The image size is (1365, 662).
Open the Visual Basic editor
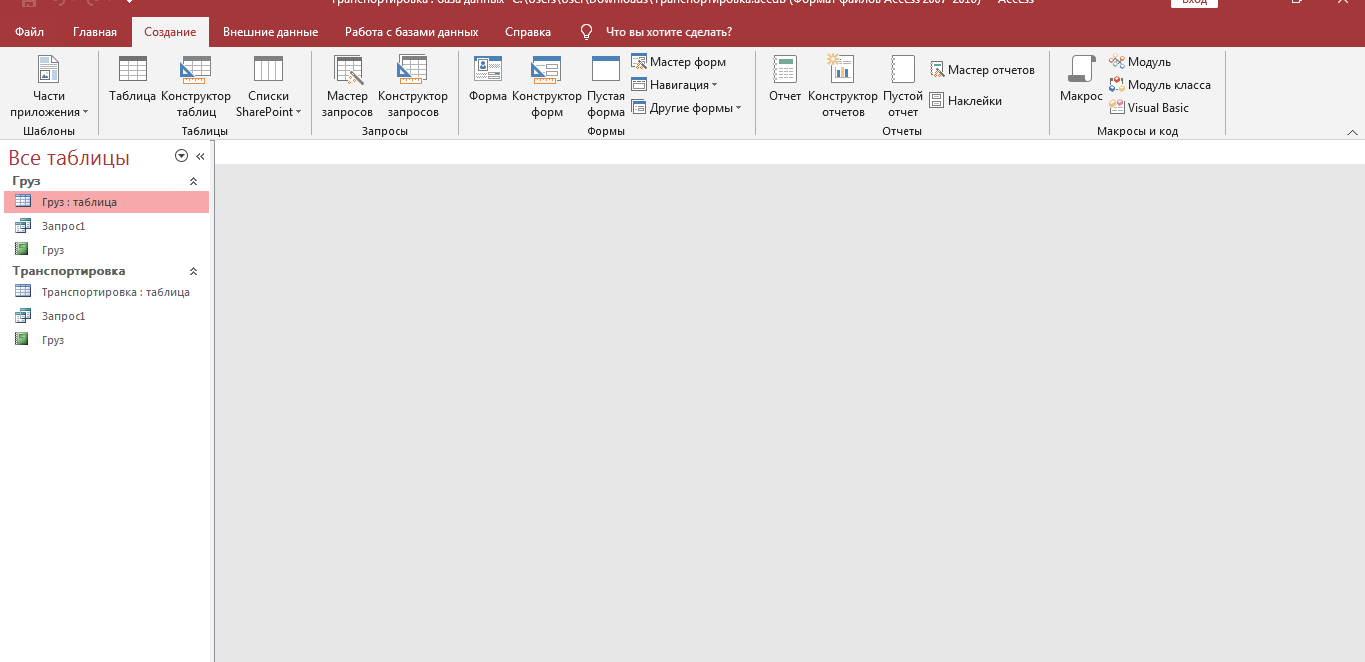1149,108
